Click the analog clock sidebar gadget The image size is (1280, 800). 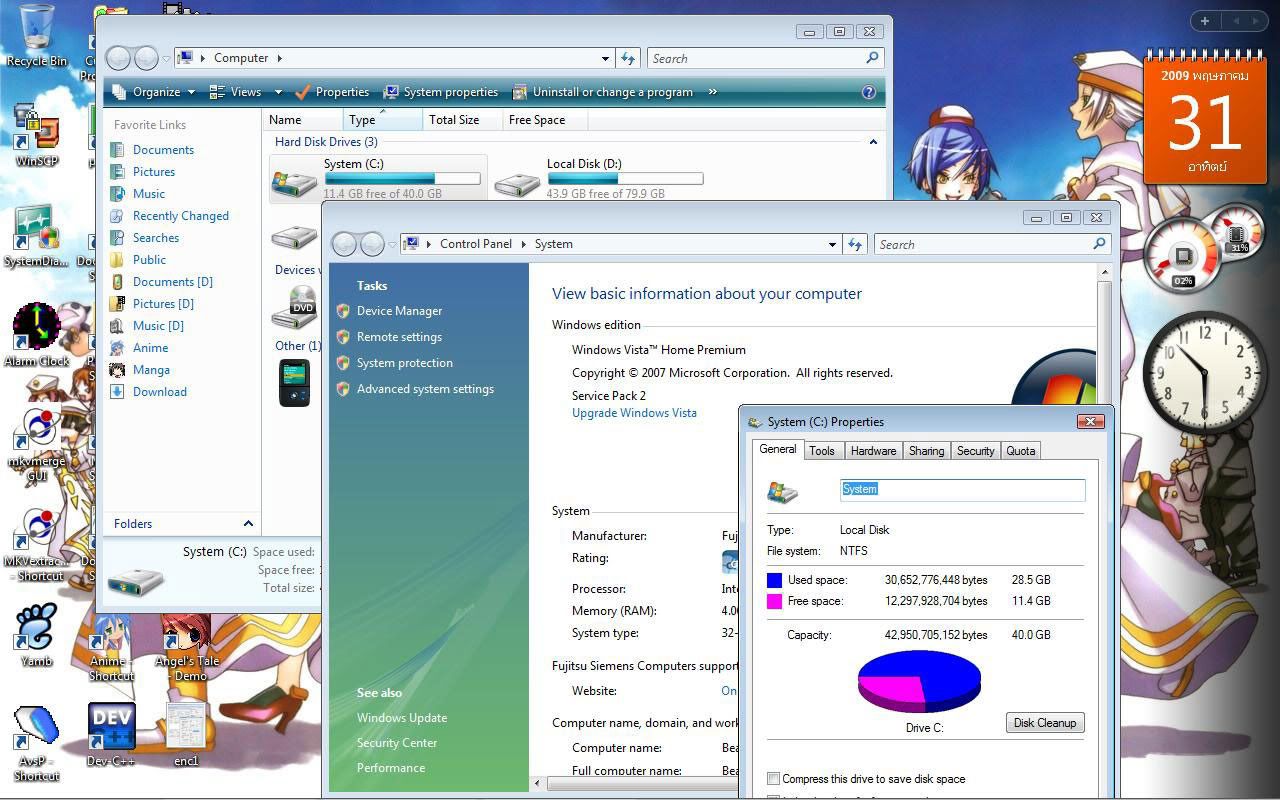click(1204, 371)
